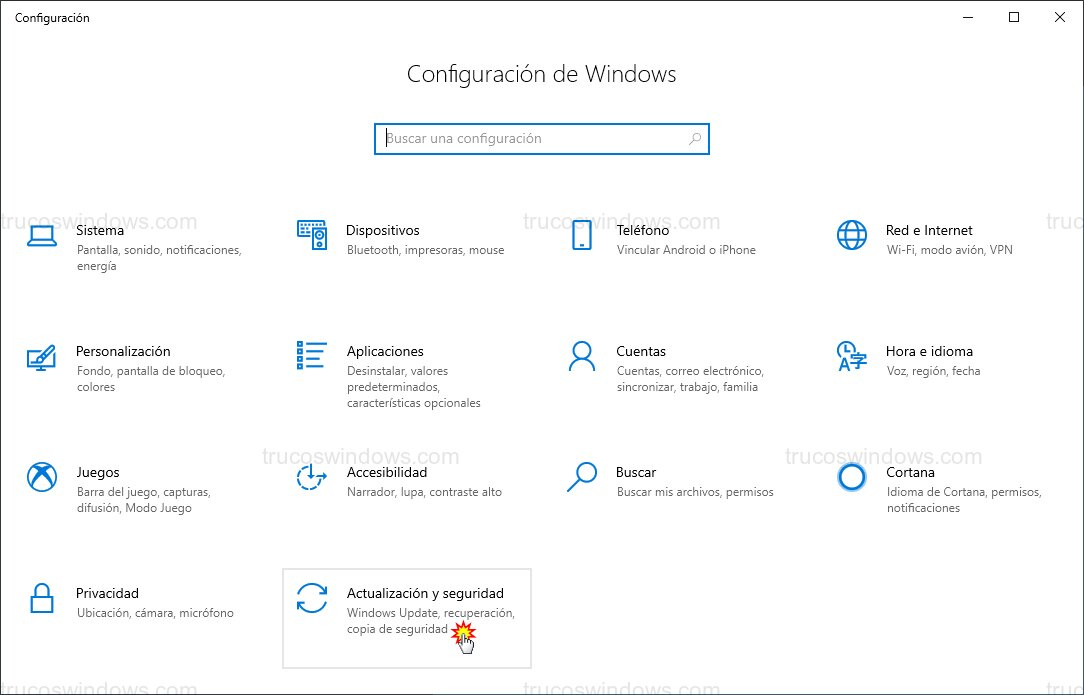Click the Teléfono phone icon
1084x695 pixels.
(x=582, y=236)
